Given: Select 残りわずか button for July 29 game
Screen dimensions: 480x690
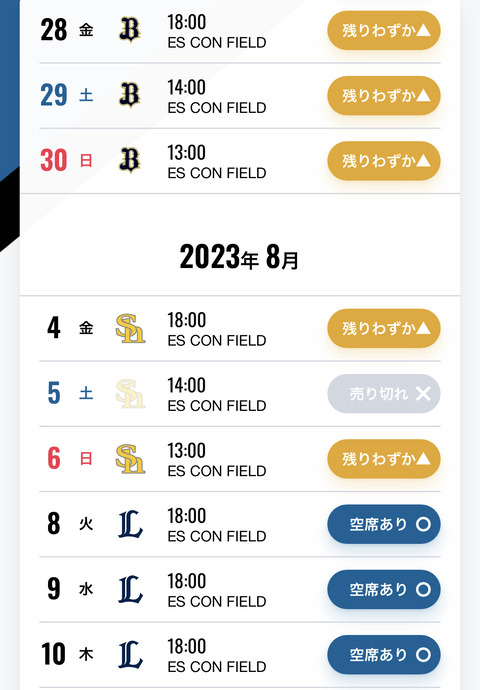Looking at the screenshot, I should (384, 95).
